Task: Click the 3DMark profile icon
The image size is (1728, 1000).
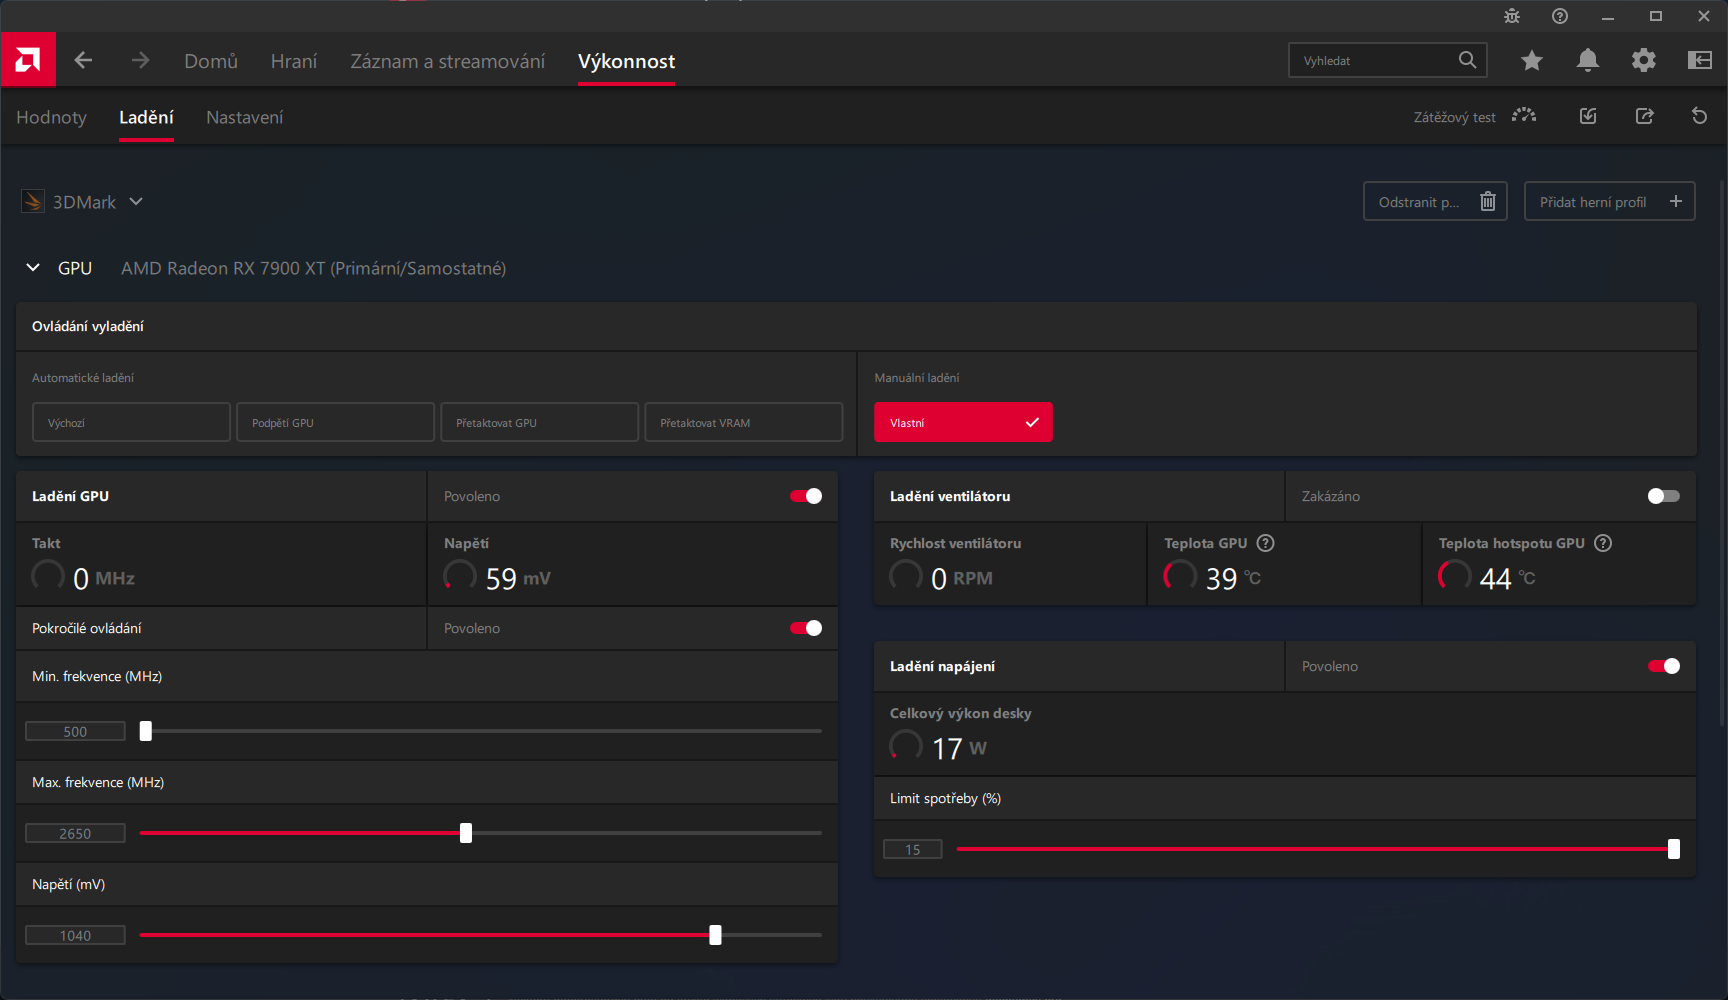Action: (33, 202)
